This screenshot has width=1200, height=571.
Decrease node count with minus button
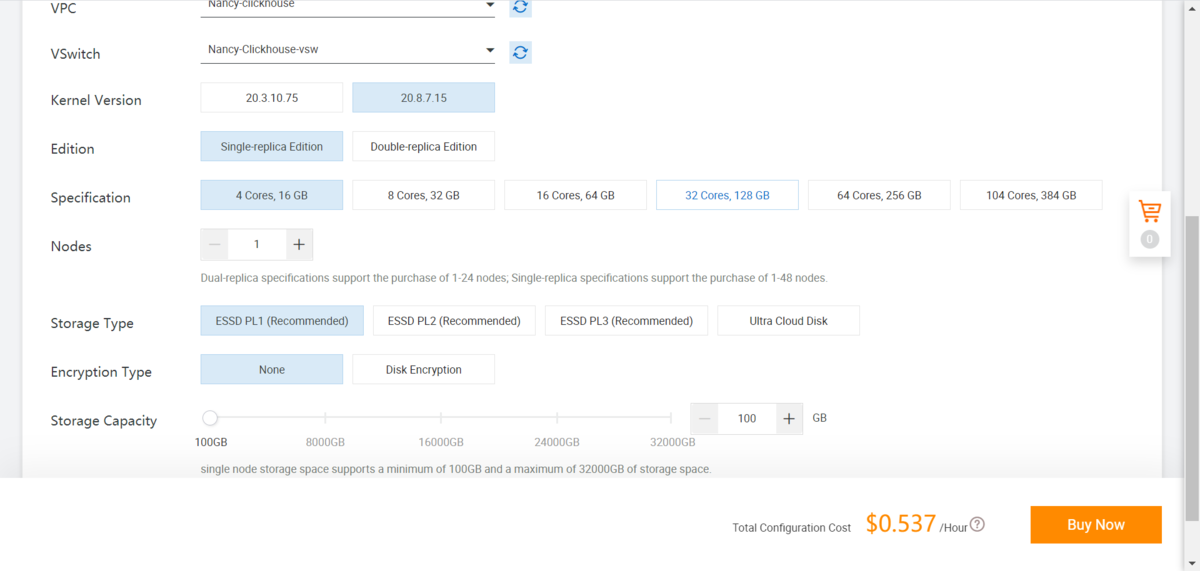click(x=214, y=244)
